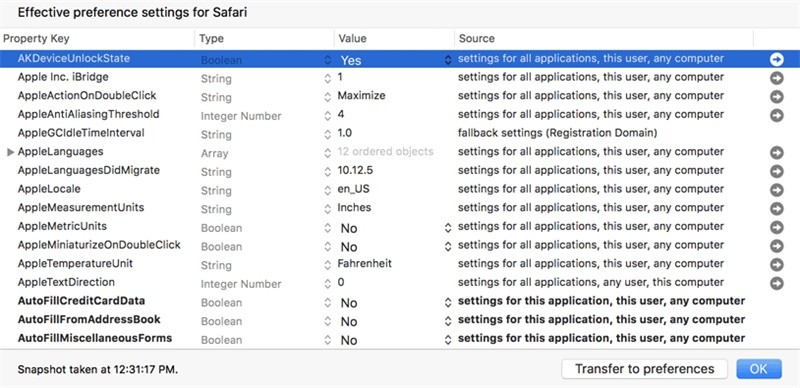The width and height of the screenshot is (800, 388).
Task: Click arrow icon for AppleLanguagesDidMigrate row
Action: [777, 171]
